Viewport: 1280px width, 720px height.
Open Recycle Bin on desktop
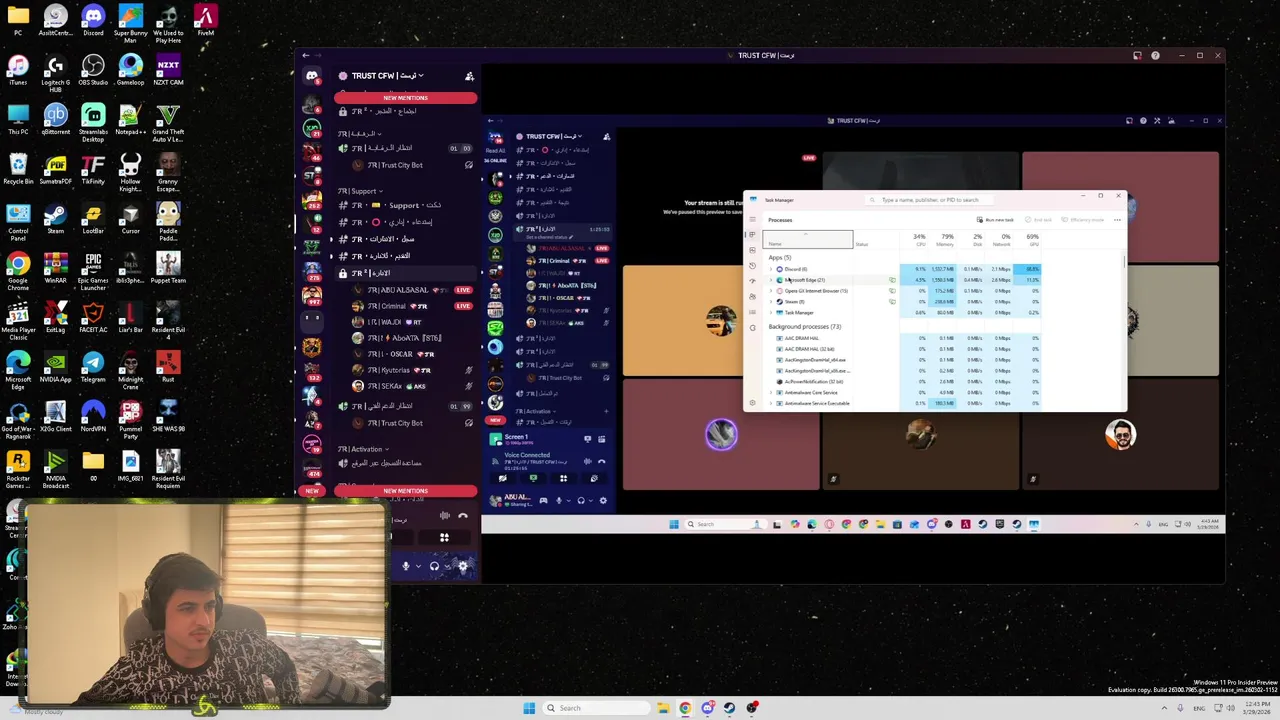point(18,170)
